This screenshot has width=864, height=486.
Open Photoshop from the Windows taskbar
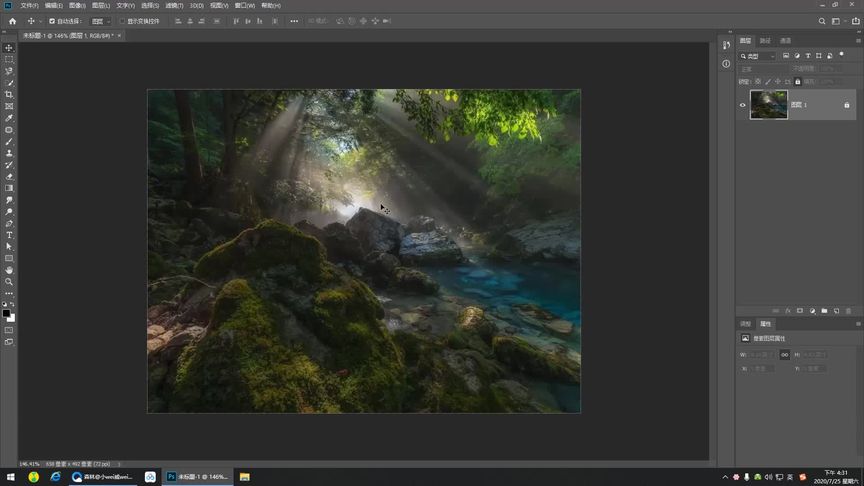(199, 477)
